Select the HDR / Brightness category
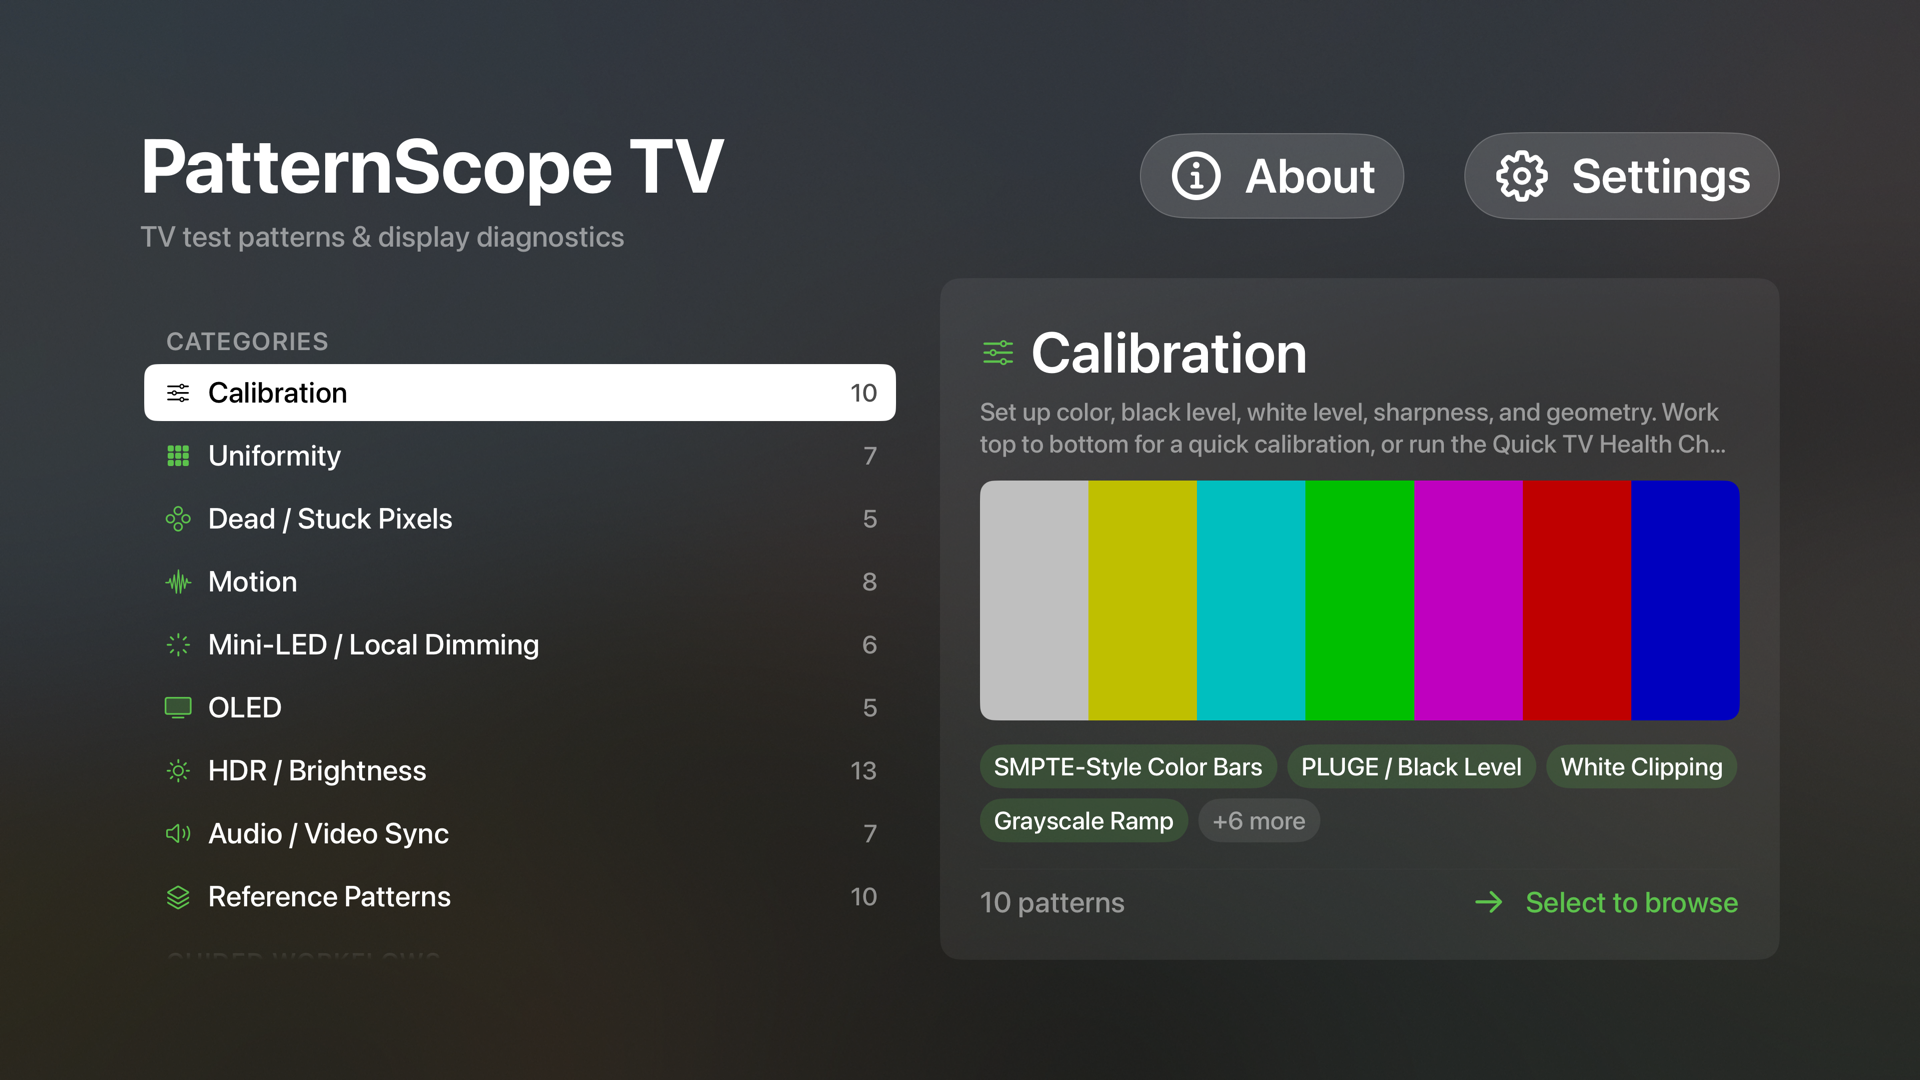Image resolution: width=1920 pixels, height=1080 pixels. click(x=520, y=771)
